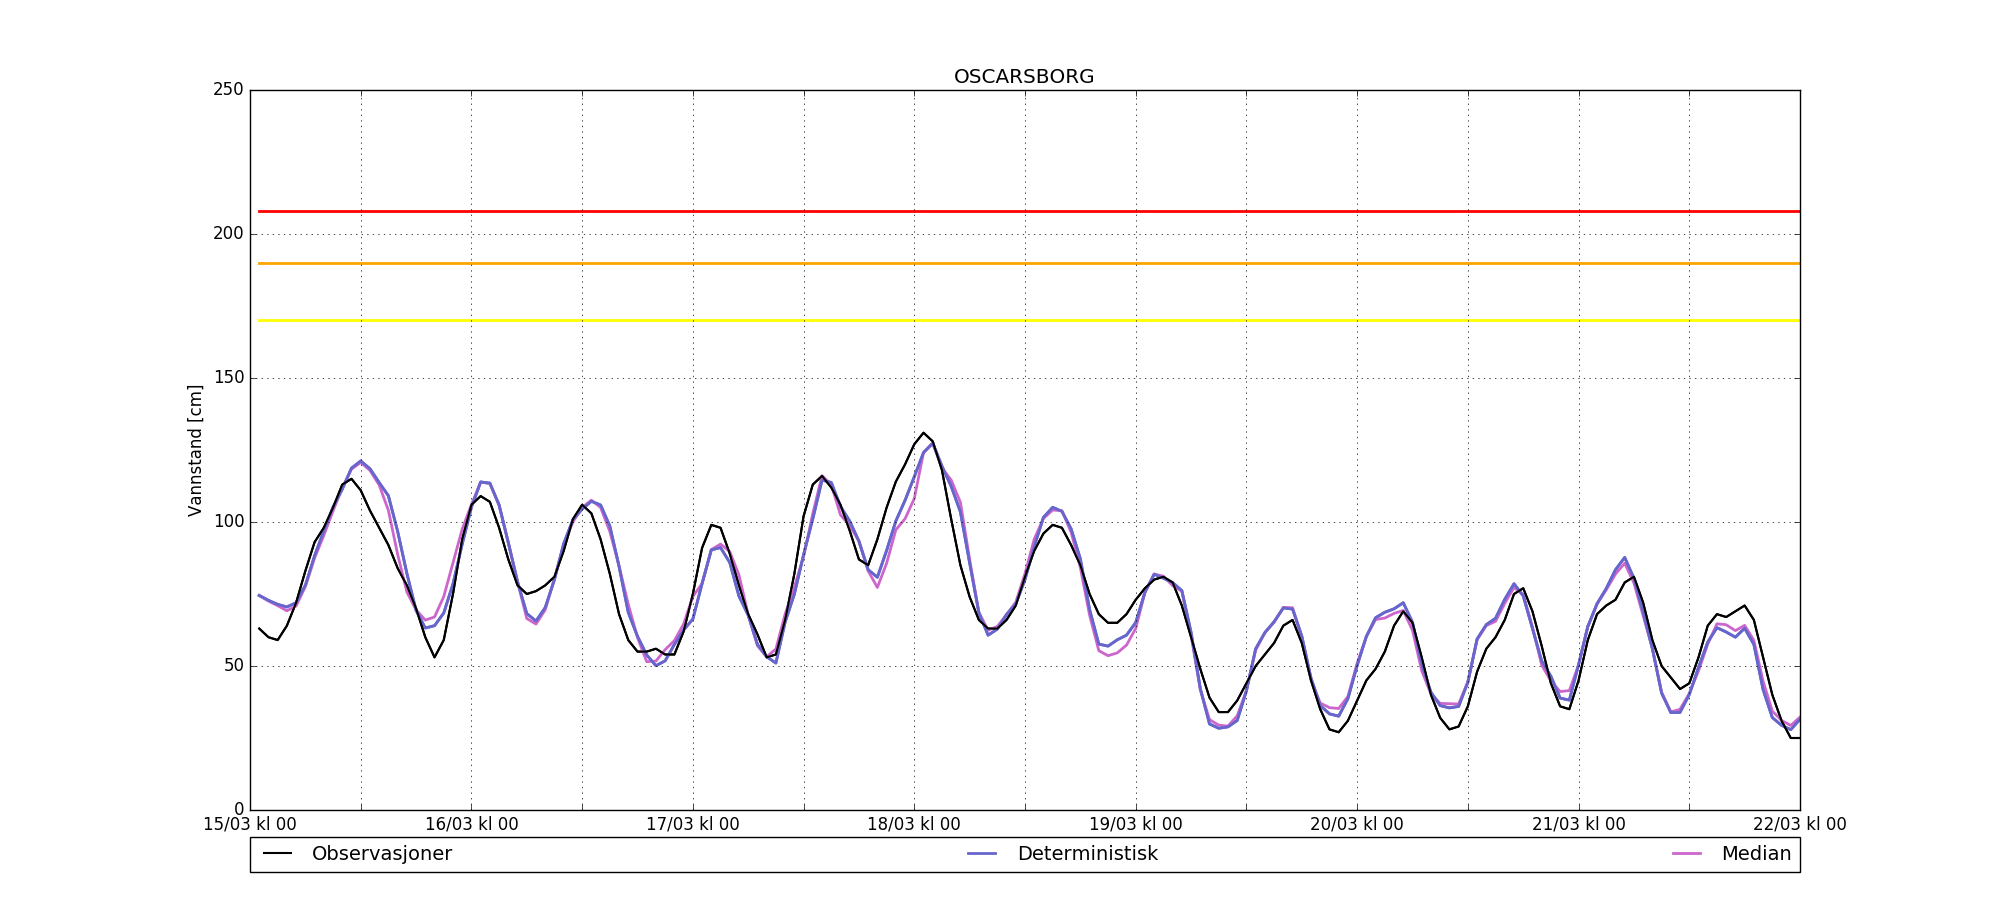This screenshot has width=2000, height=900.
Task: Select the Observasjoner legend entry
Action: click(381, 854)
